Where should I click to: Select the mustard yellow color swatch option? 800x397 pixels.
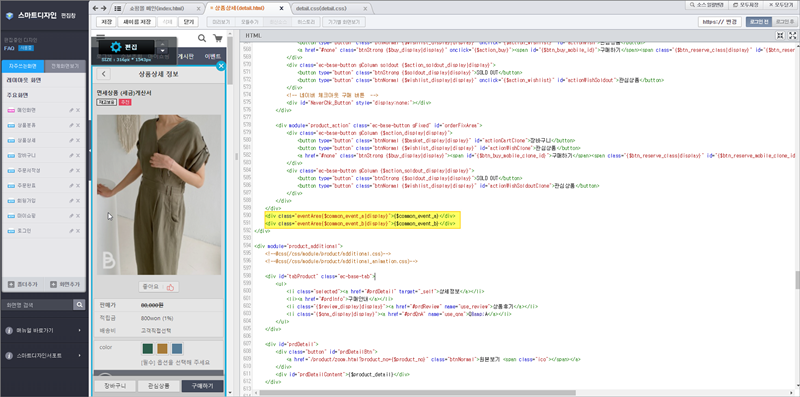[162, 349]
